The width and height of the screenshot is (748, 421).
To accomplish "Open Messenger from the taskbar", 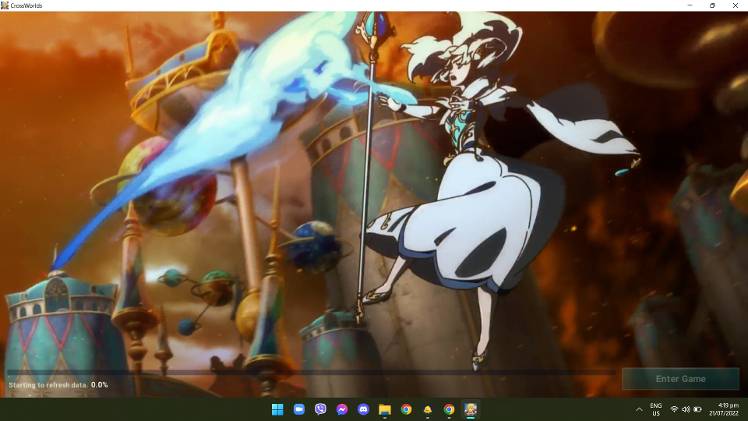I will coord(342,410).
